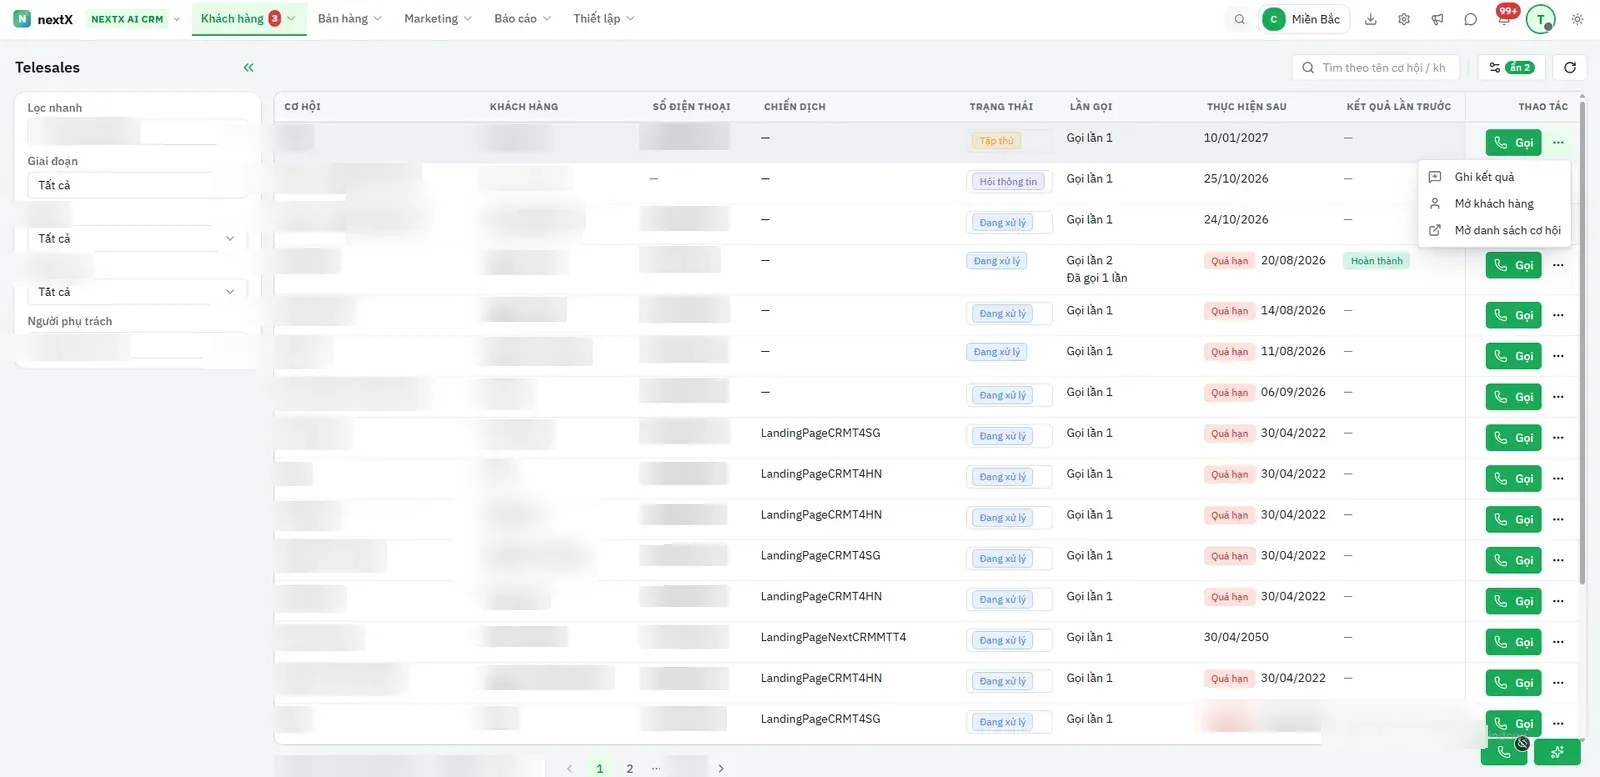Choose Mở khách hàng from the context menu
Image resolution: width=1600 pixels, height=777 pixels.
point(1494,204)
